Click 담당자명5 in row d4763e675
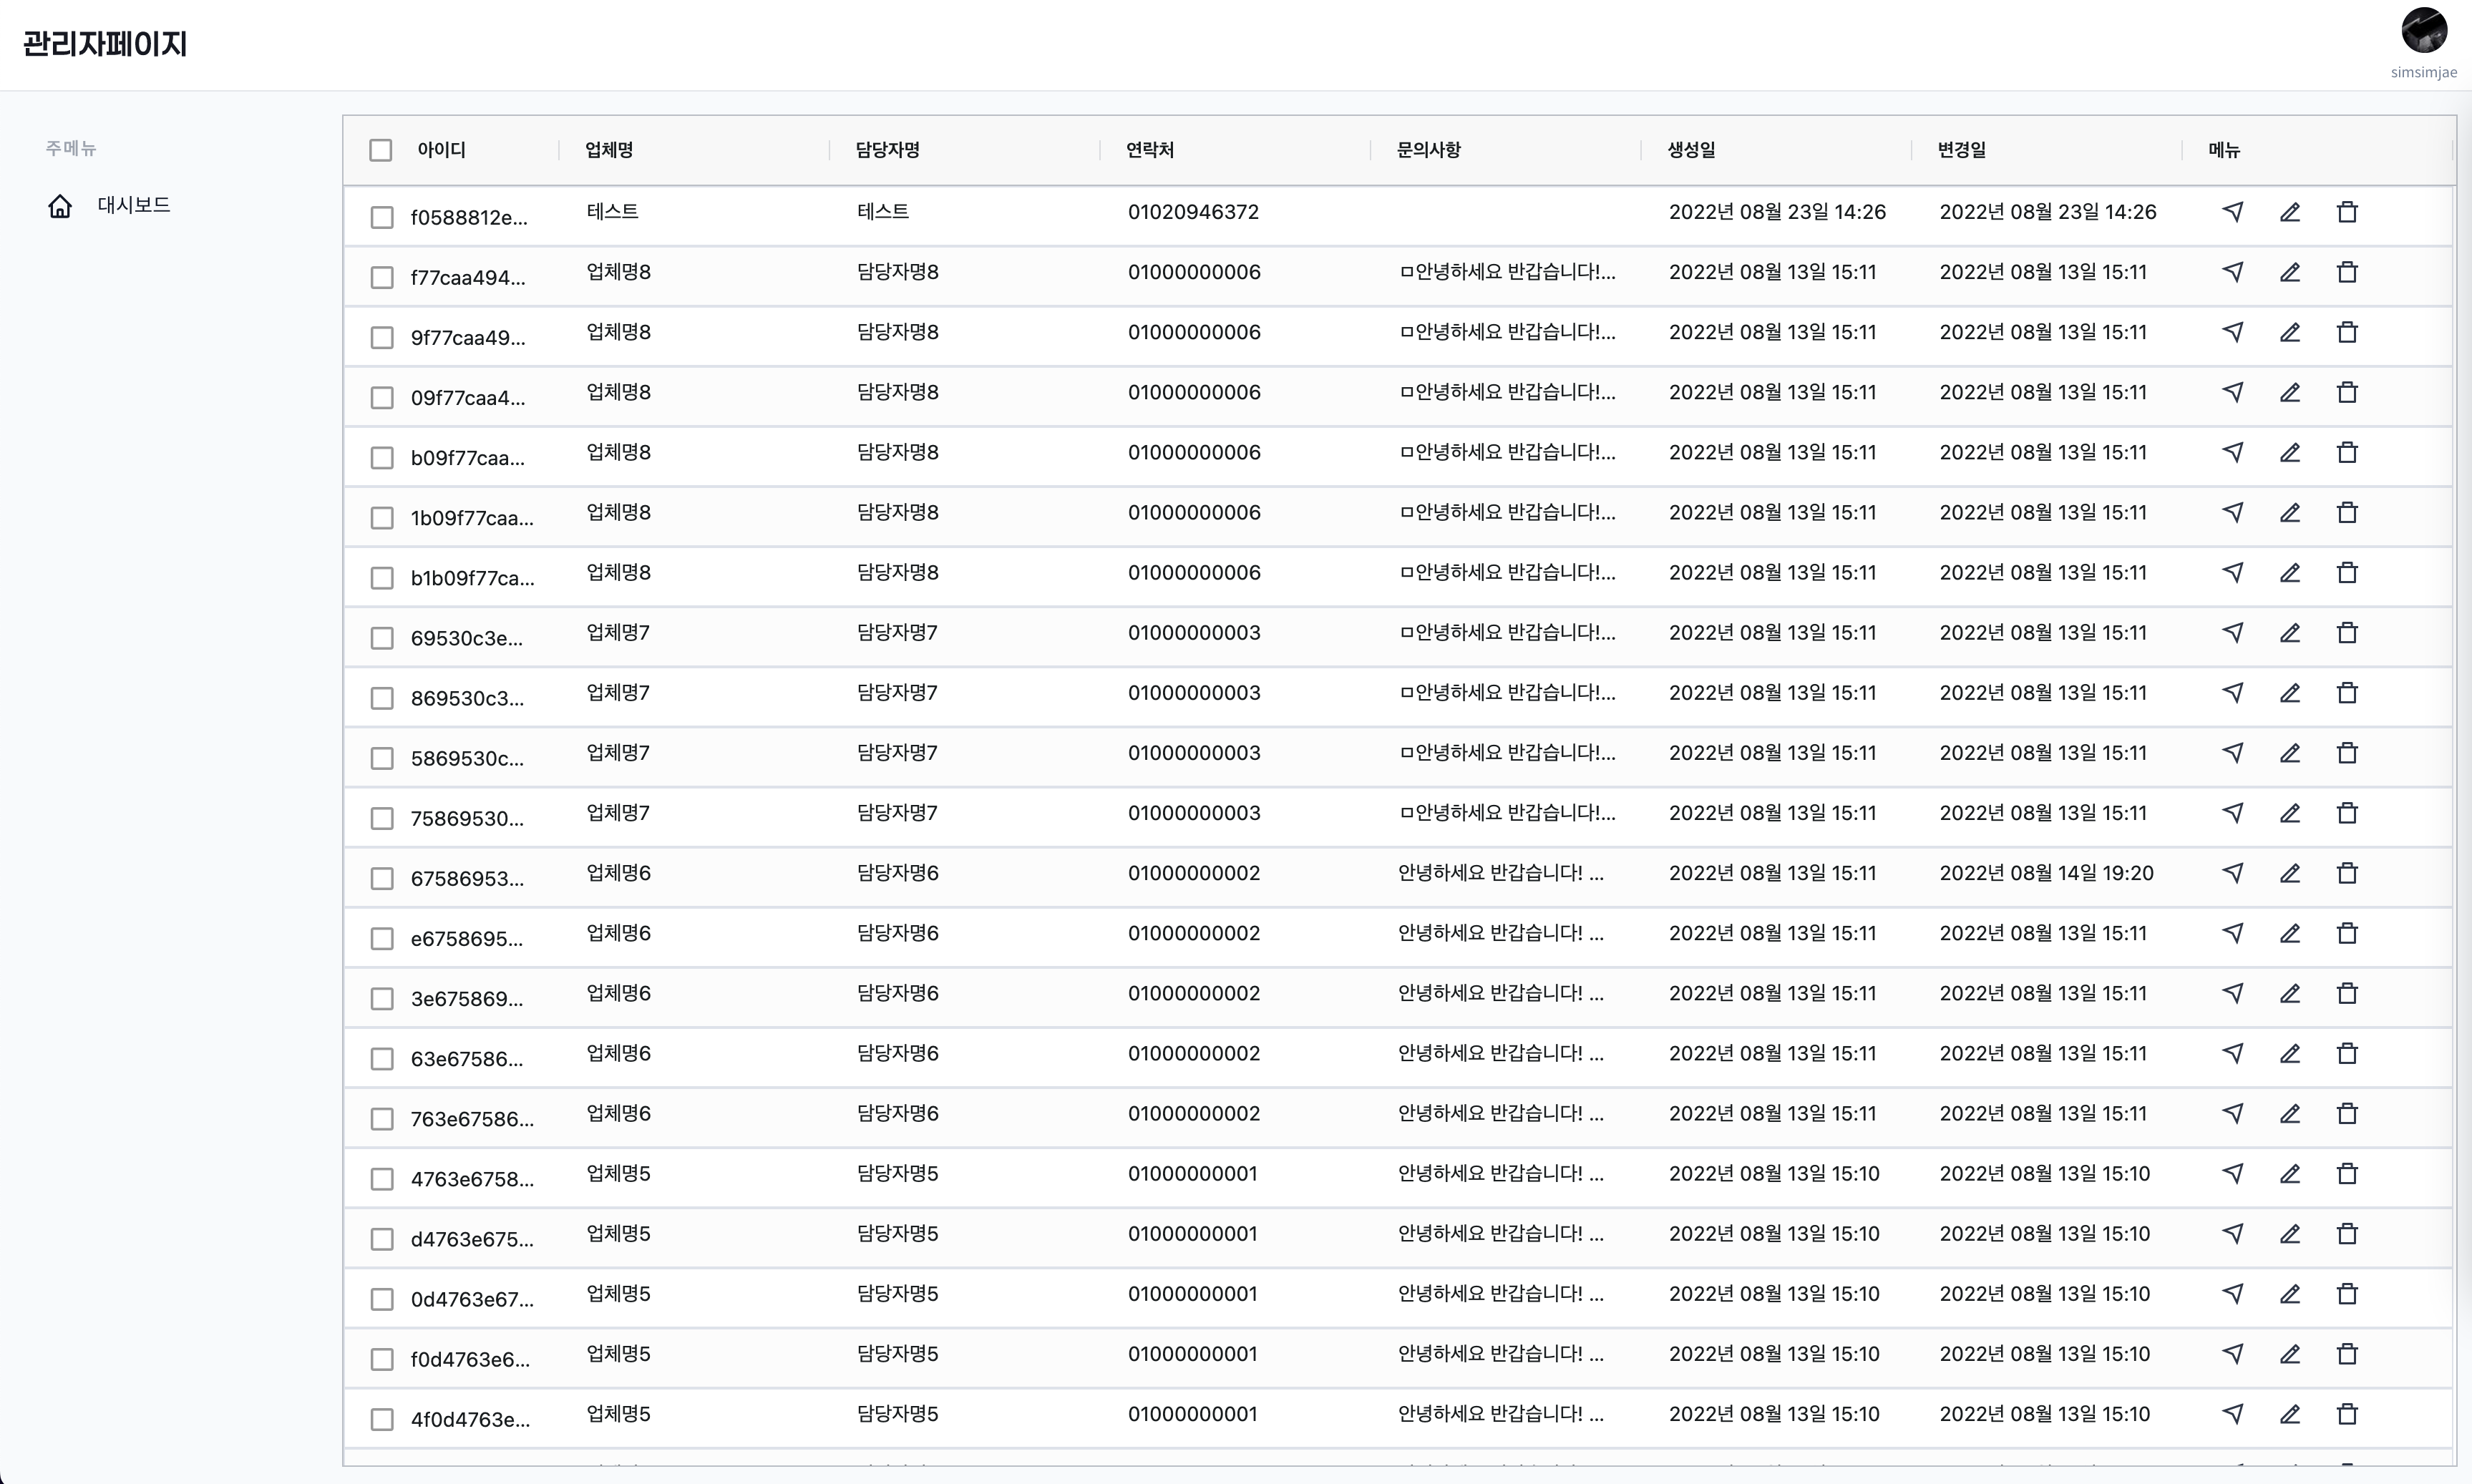Viewport: 2472px width, 1484px height. pos(898,1233)
